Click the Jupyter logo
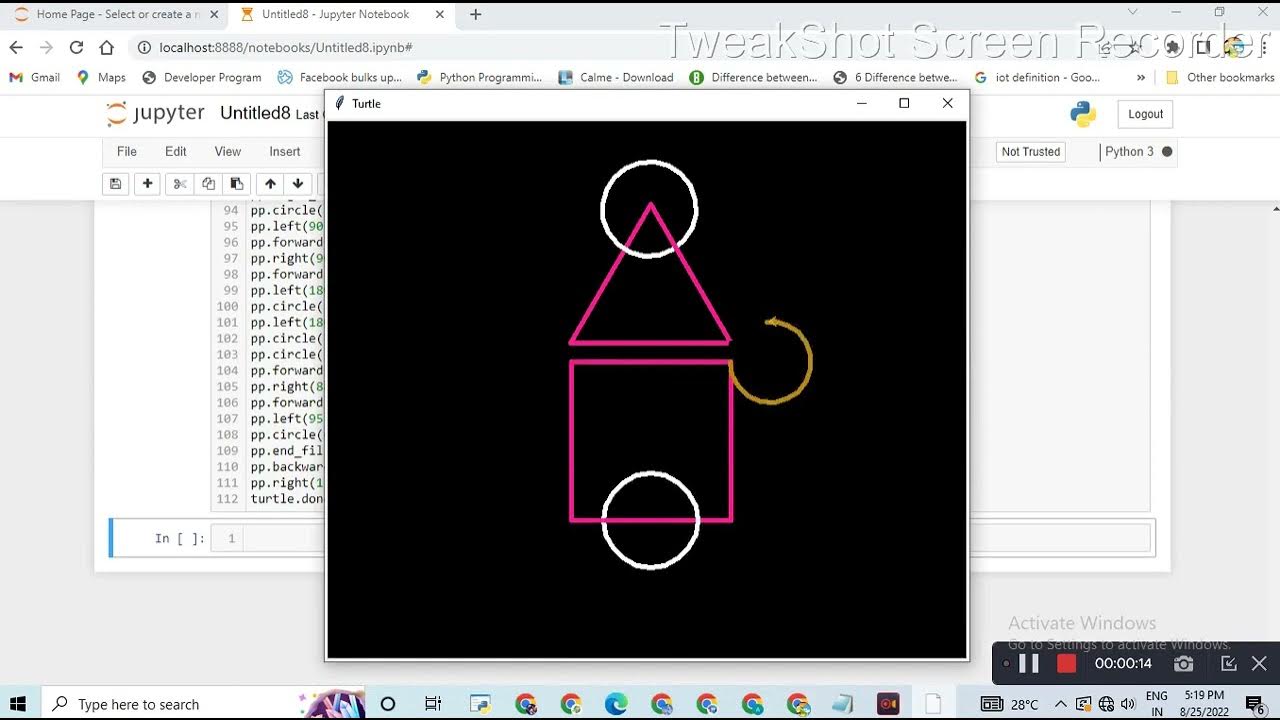1280x720 pixels. tap(155, 113)
